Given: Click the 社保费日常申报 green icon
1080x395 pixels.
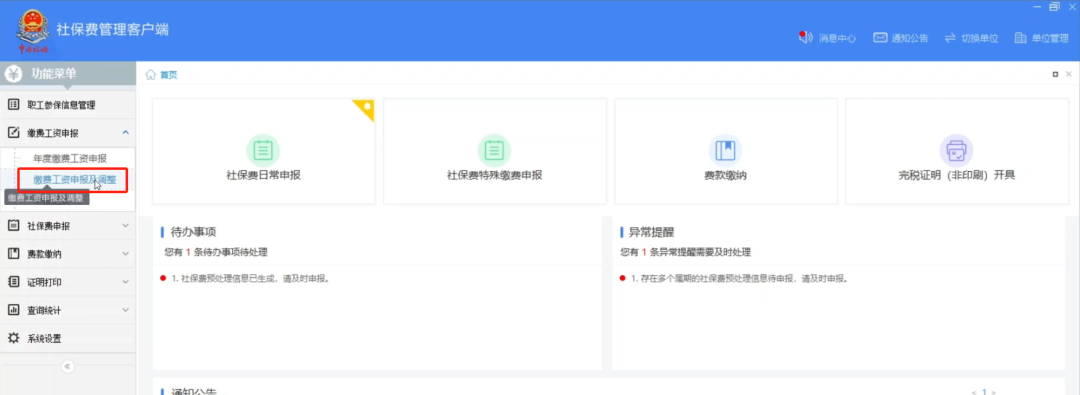Looking at the screenshot, I should click(263, 150).
